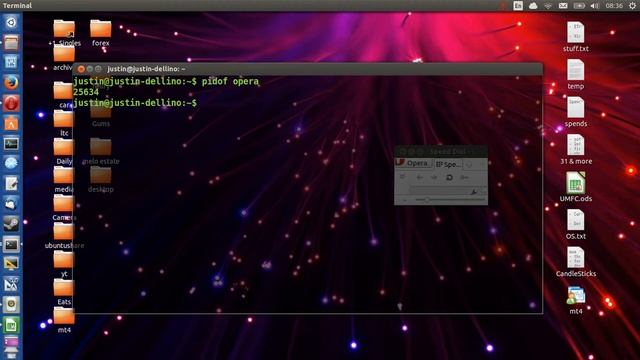
Task: Launch red Opera icon in launcher
Action: coord(11,103)
